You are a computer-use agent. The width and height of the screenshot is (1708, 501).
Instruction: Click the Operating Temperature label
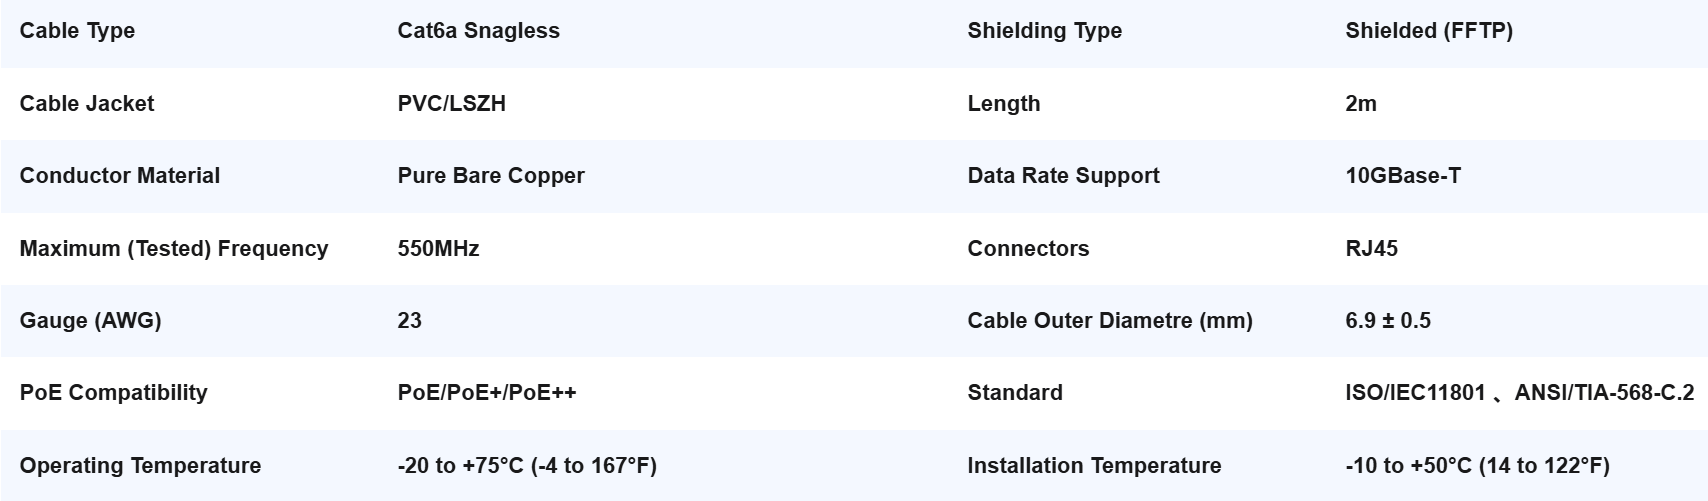(140, 466)
